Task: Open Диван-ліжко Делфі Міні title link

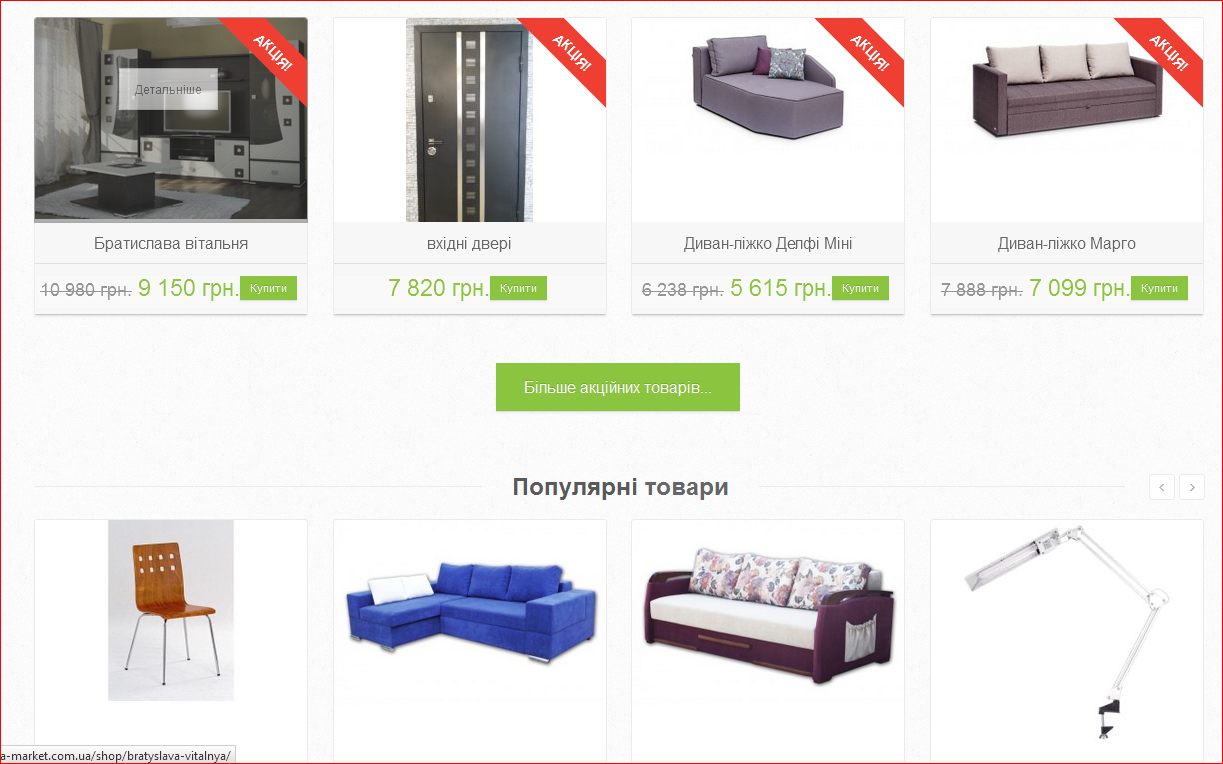Action: point(768,243)
